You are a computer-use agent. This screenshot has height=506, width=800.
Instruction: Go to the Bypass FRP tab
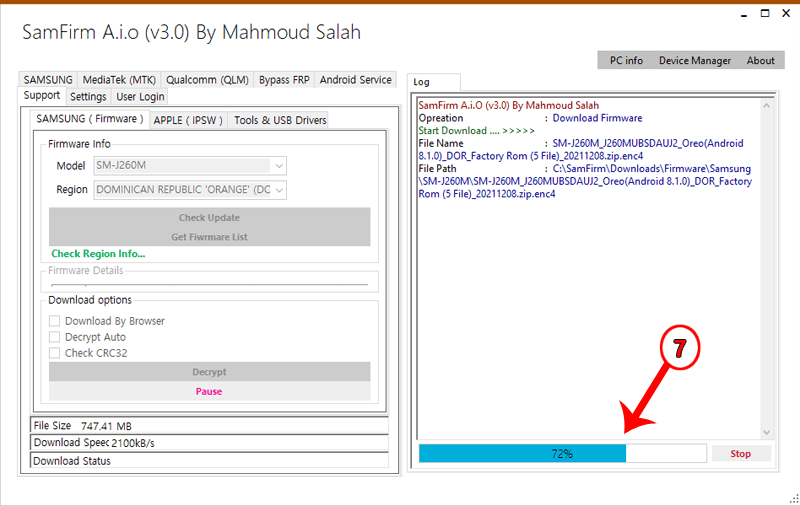(x=284, y=80)
